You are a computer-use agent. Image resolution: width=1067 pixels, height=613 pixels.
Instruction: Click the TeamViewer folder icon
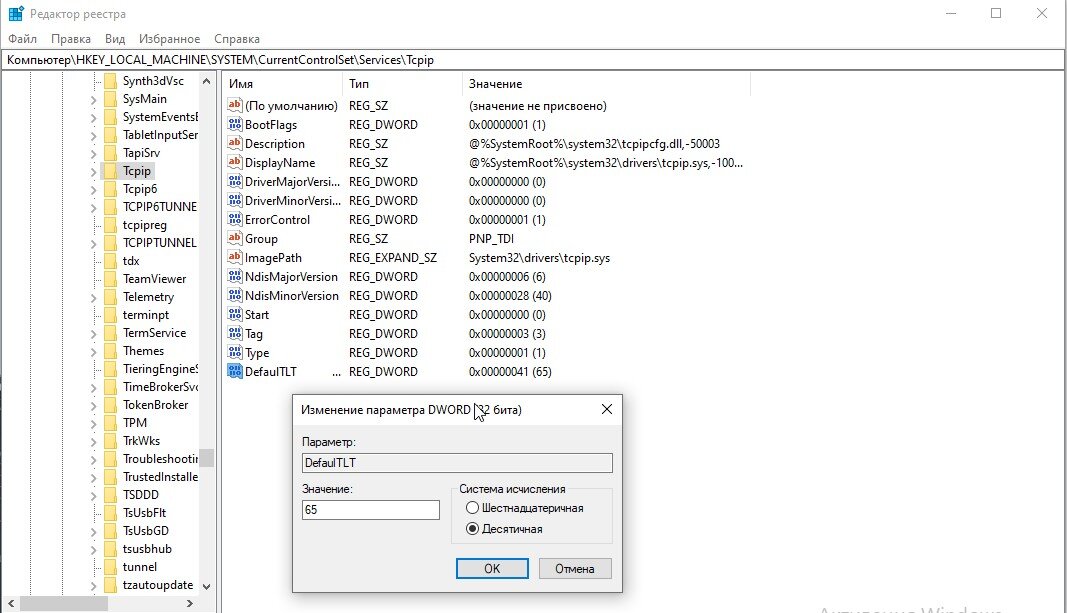[x=110, y=279]
